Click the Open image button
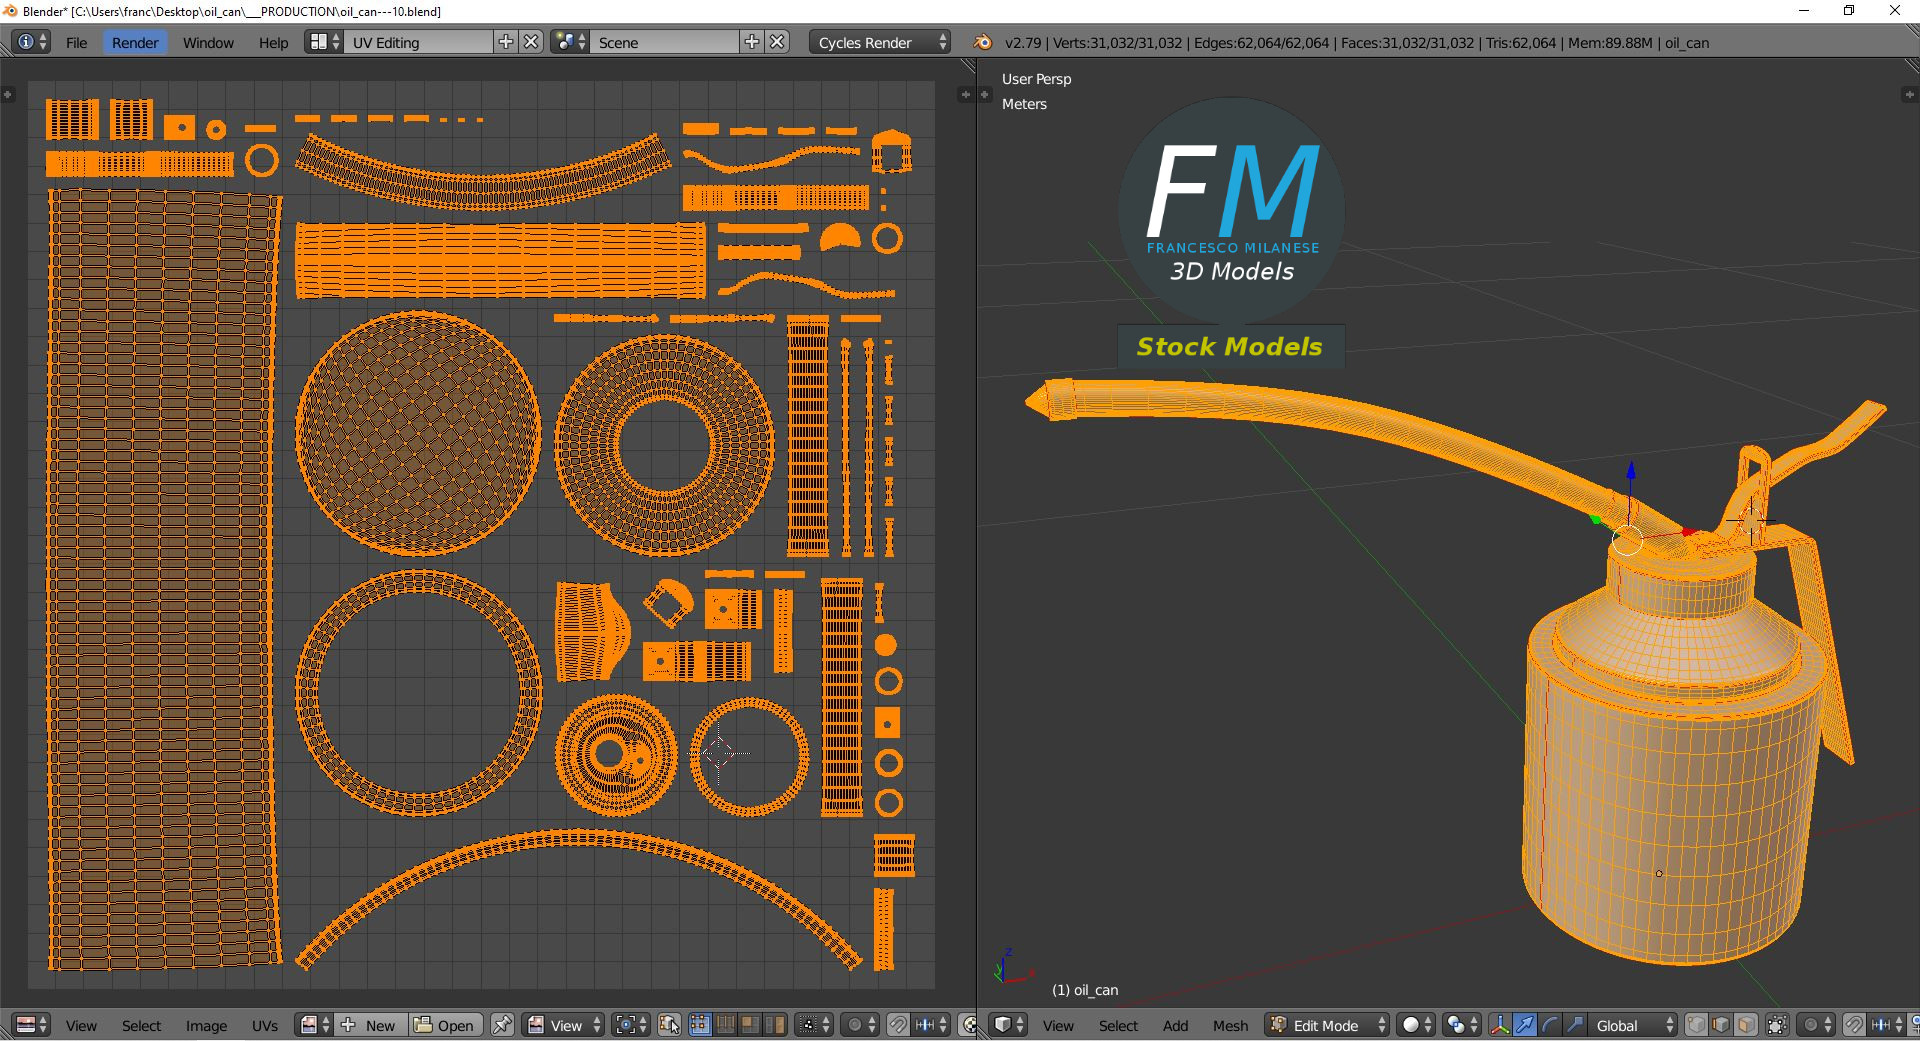 click(446, 1025)
